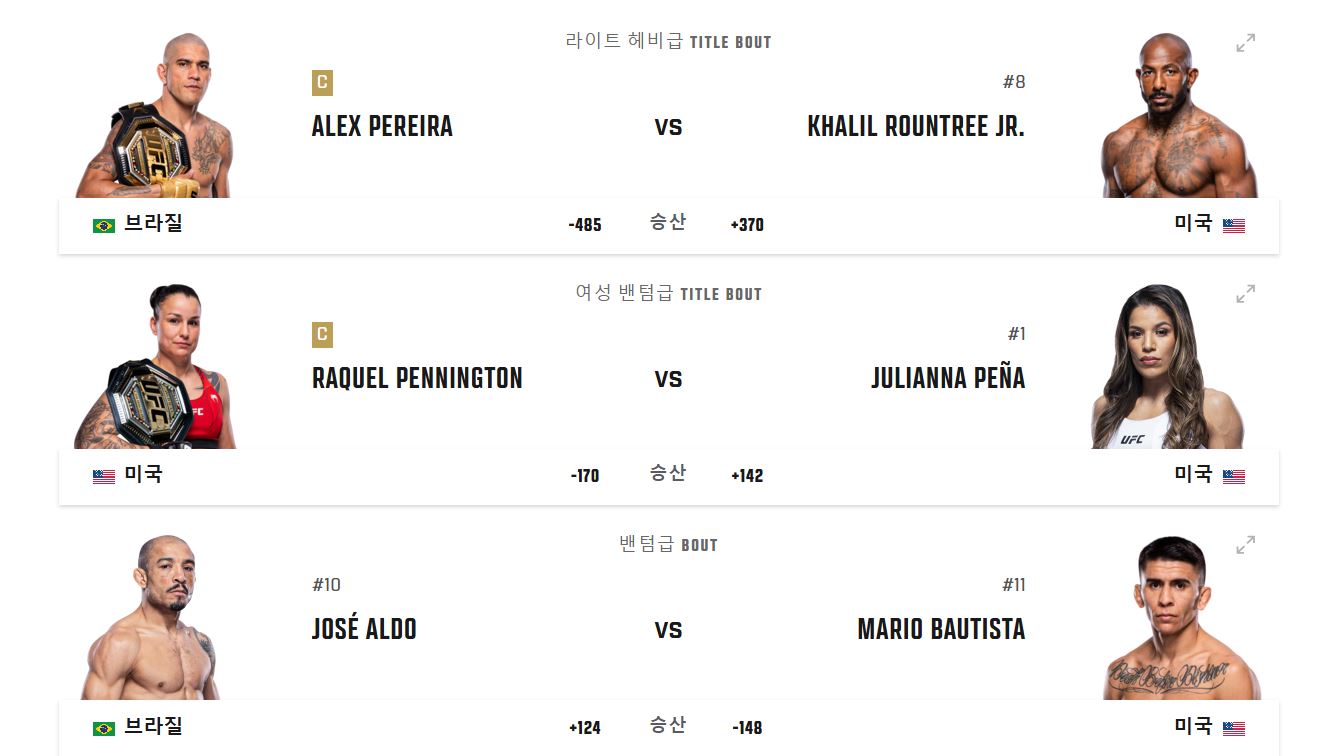
Task: Click the champion badge next to Alex Pereira
Action: tap(320, 84)
